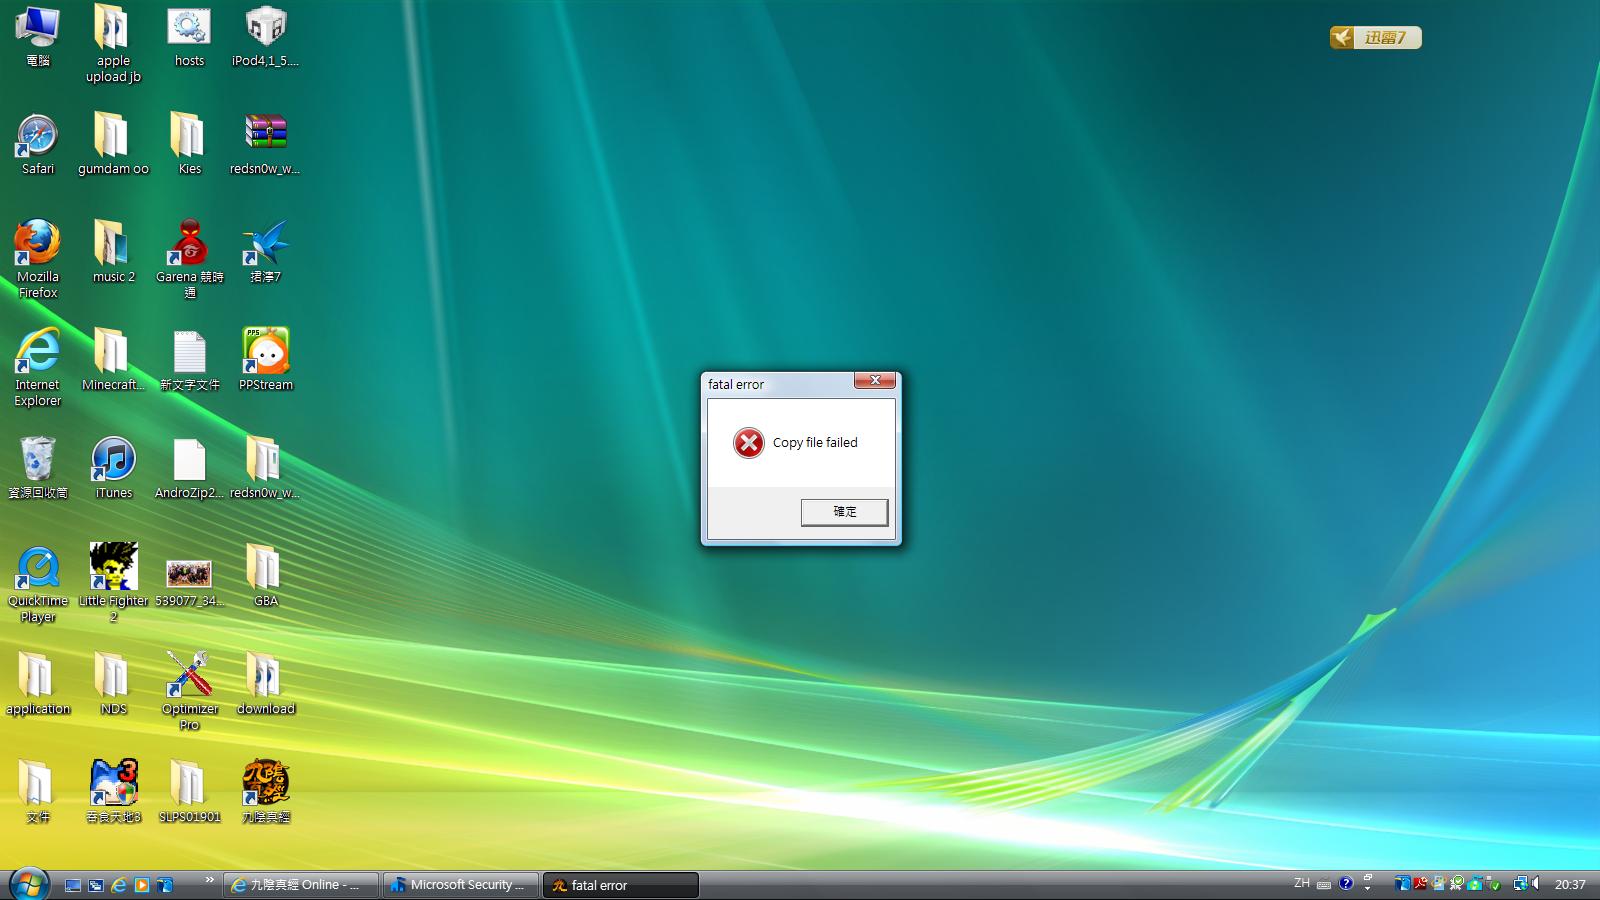Open Internet Explorer from quick launch

(x=119, y=885)
